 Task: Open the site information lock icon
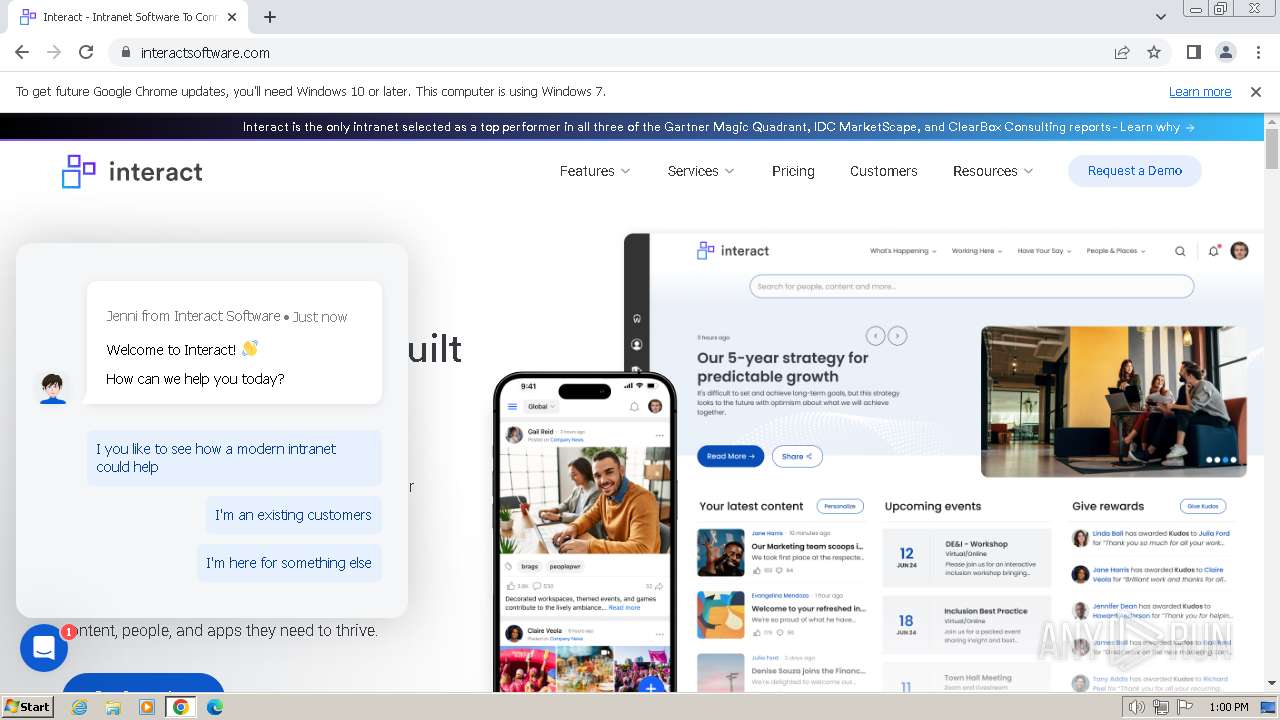pos(125,52)
